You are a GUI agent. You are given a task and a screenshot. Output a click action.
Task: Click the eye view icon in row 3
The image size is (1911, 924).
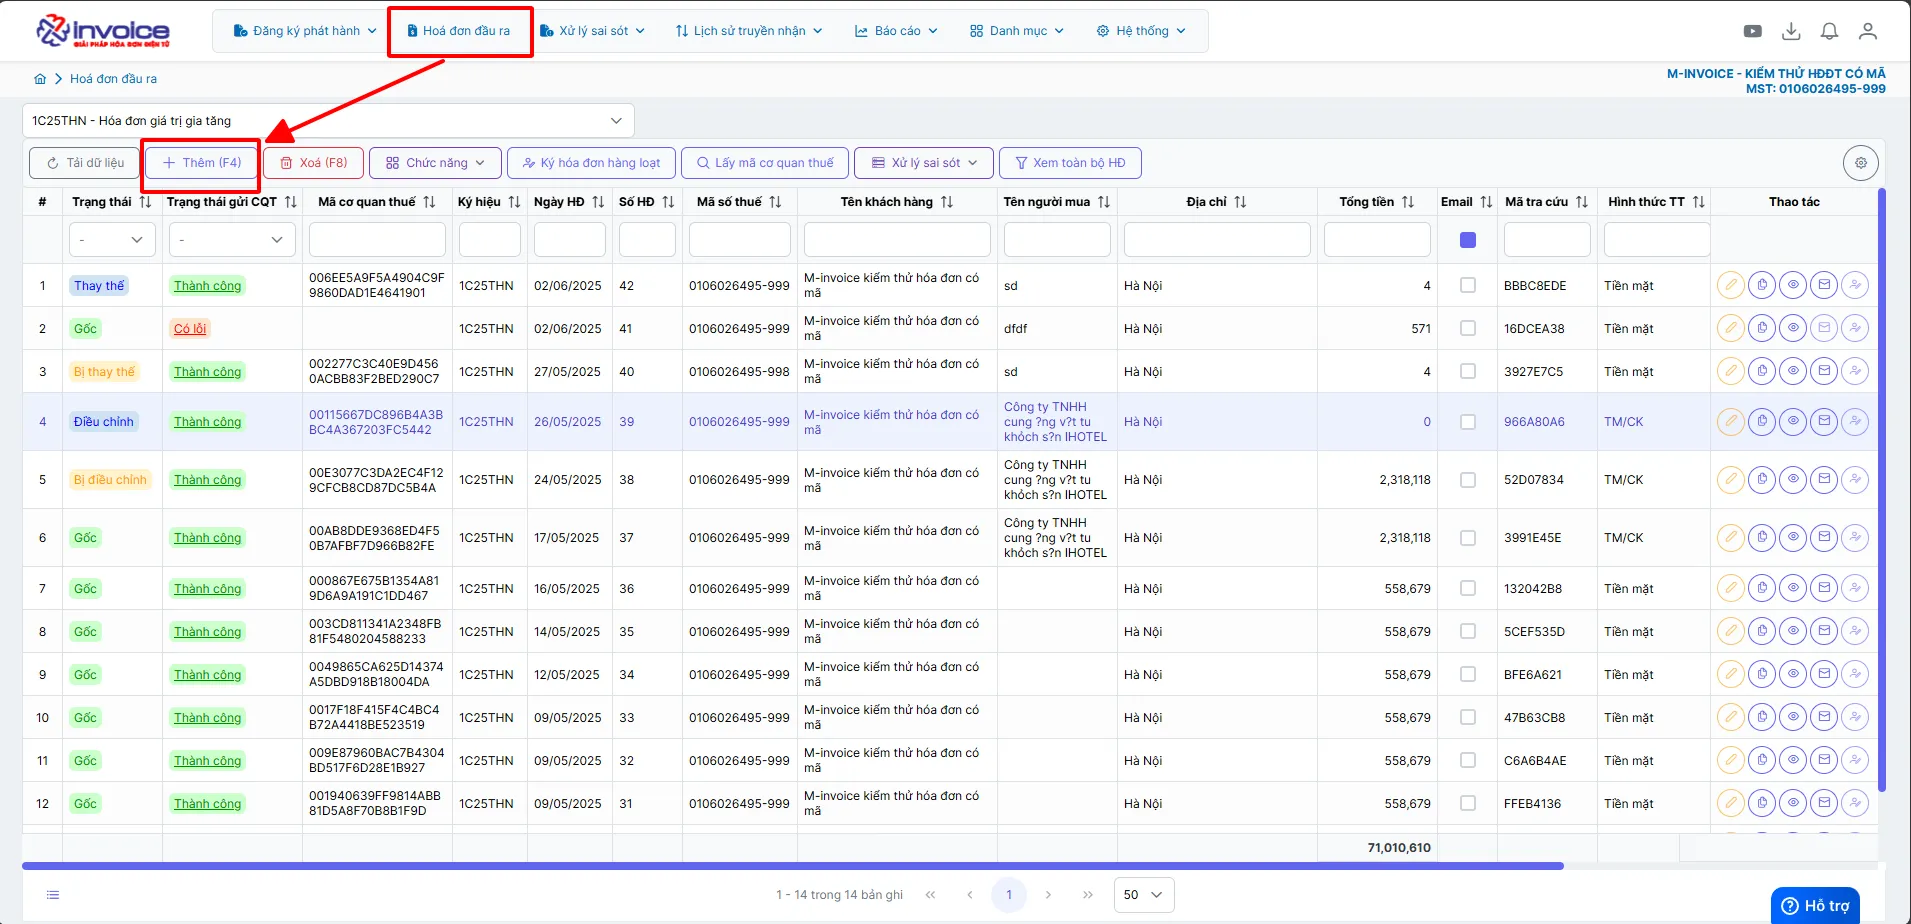1793,371
